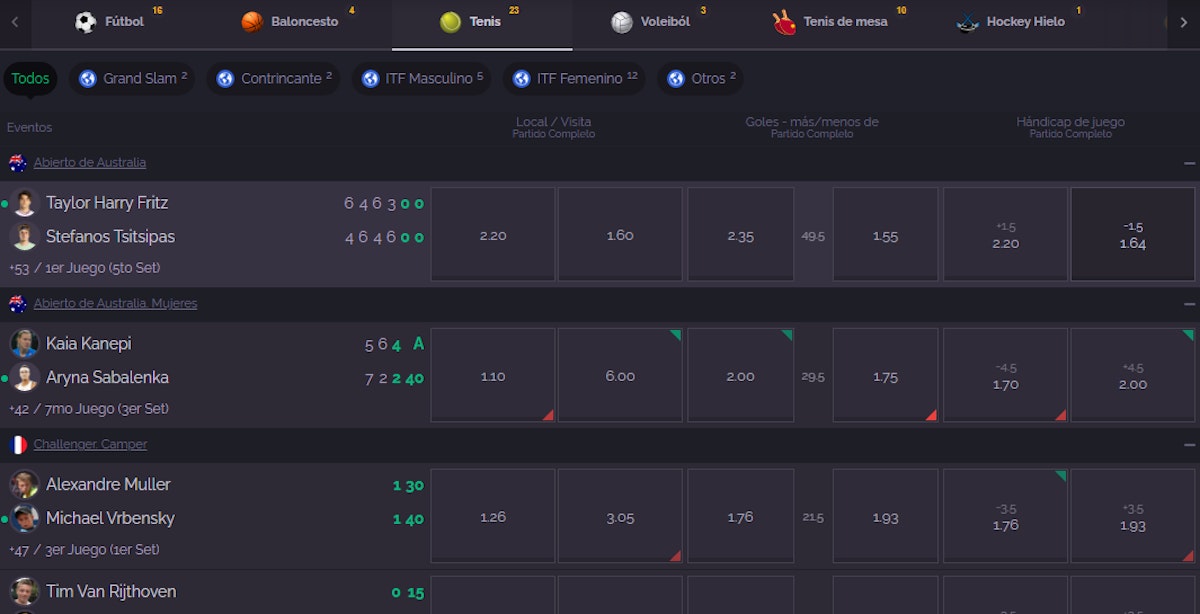Click the French flag beside Challenger Camper
The image size is (1200, 614).
click(x=18, y=445)
